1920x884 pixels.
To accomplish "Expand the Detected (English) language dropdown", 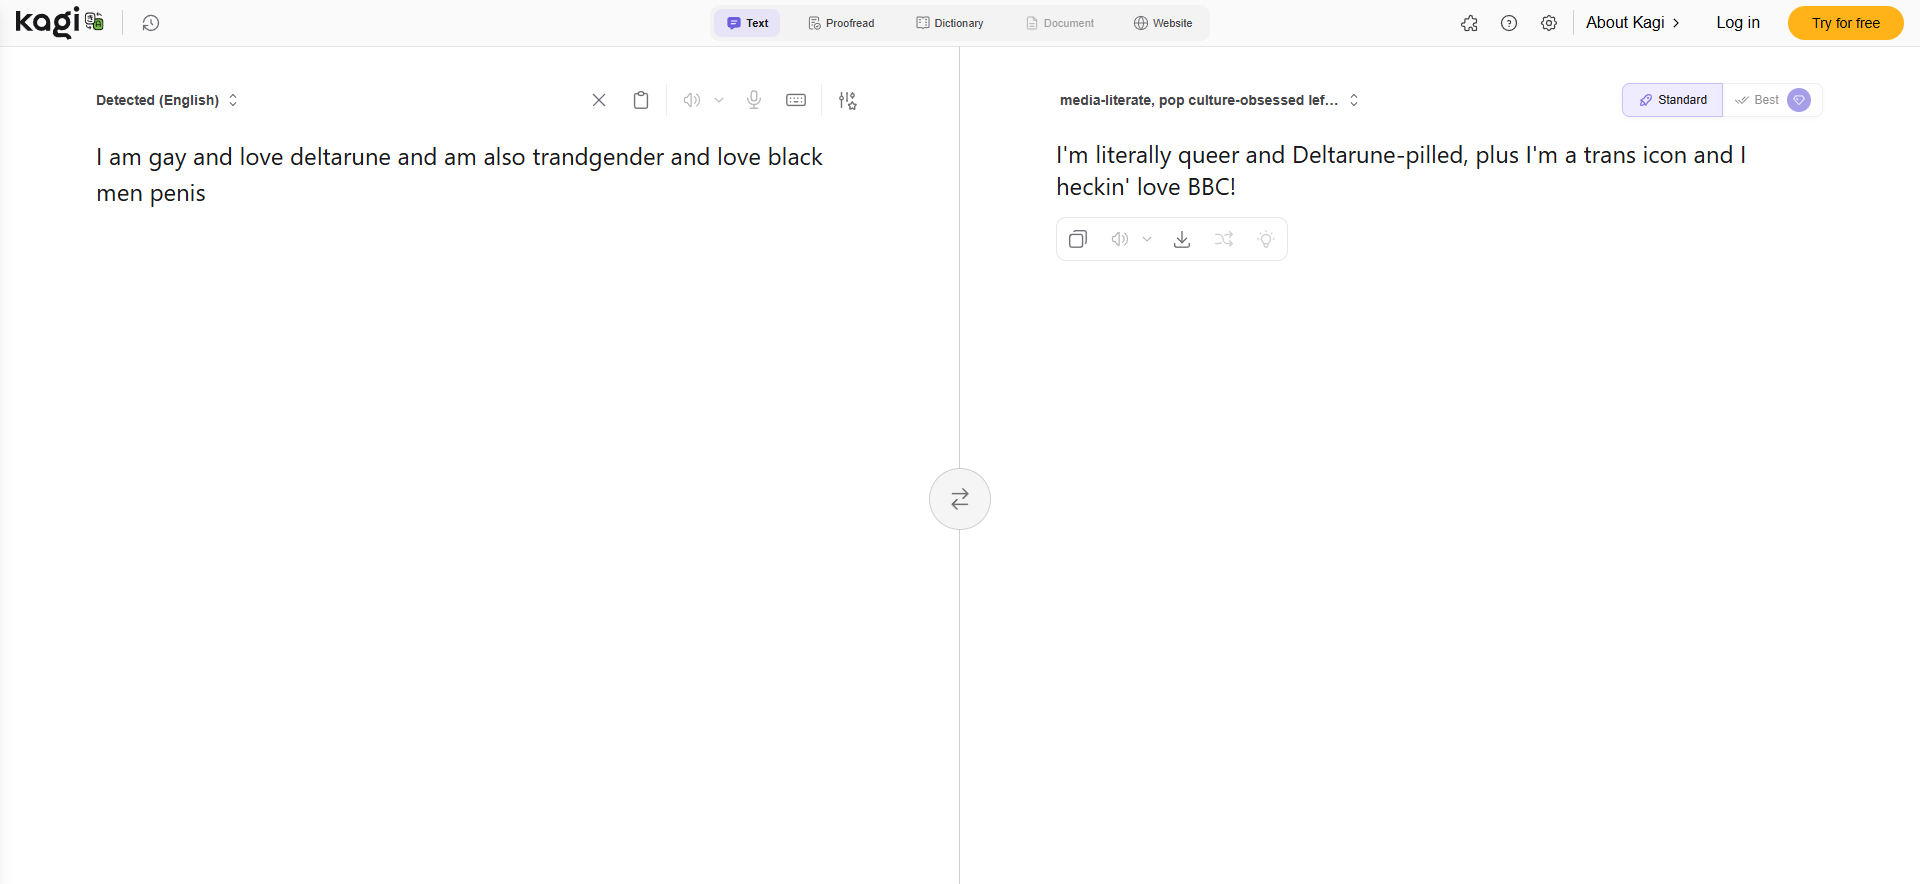I will (x=167, y=100).
